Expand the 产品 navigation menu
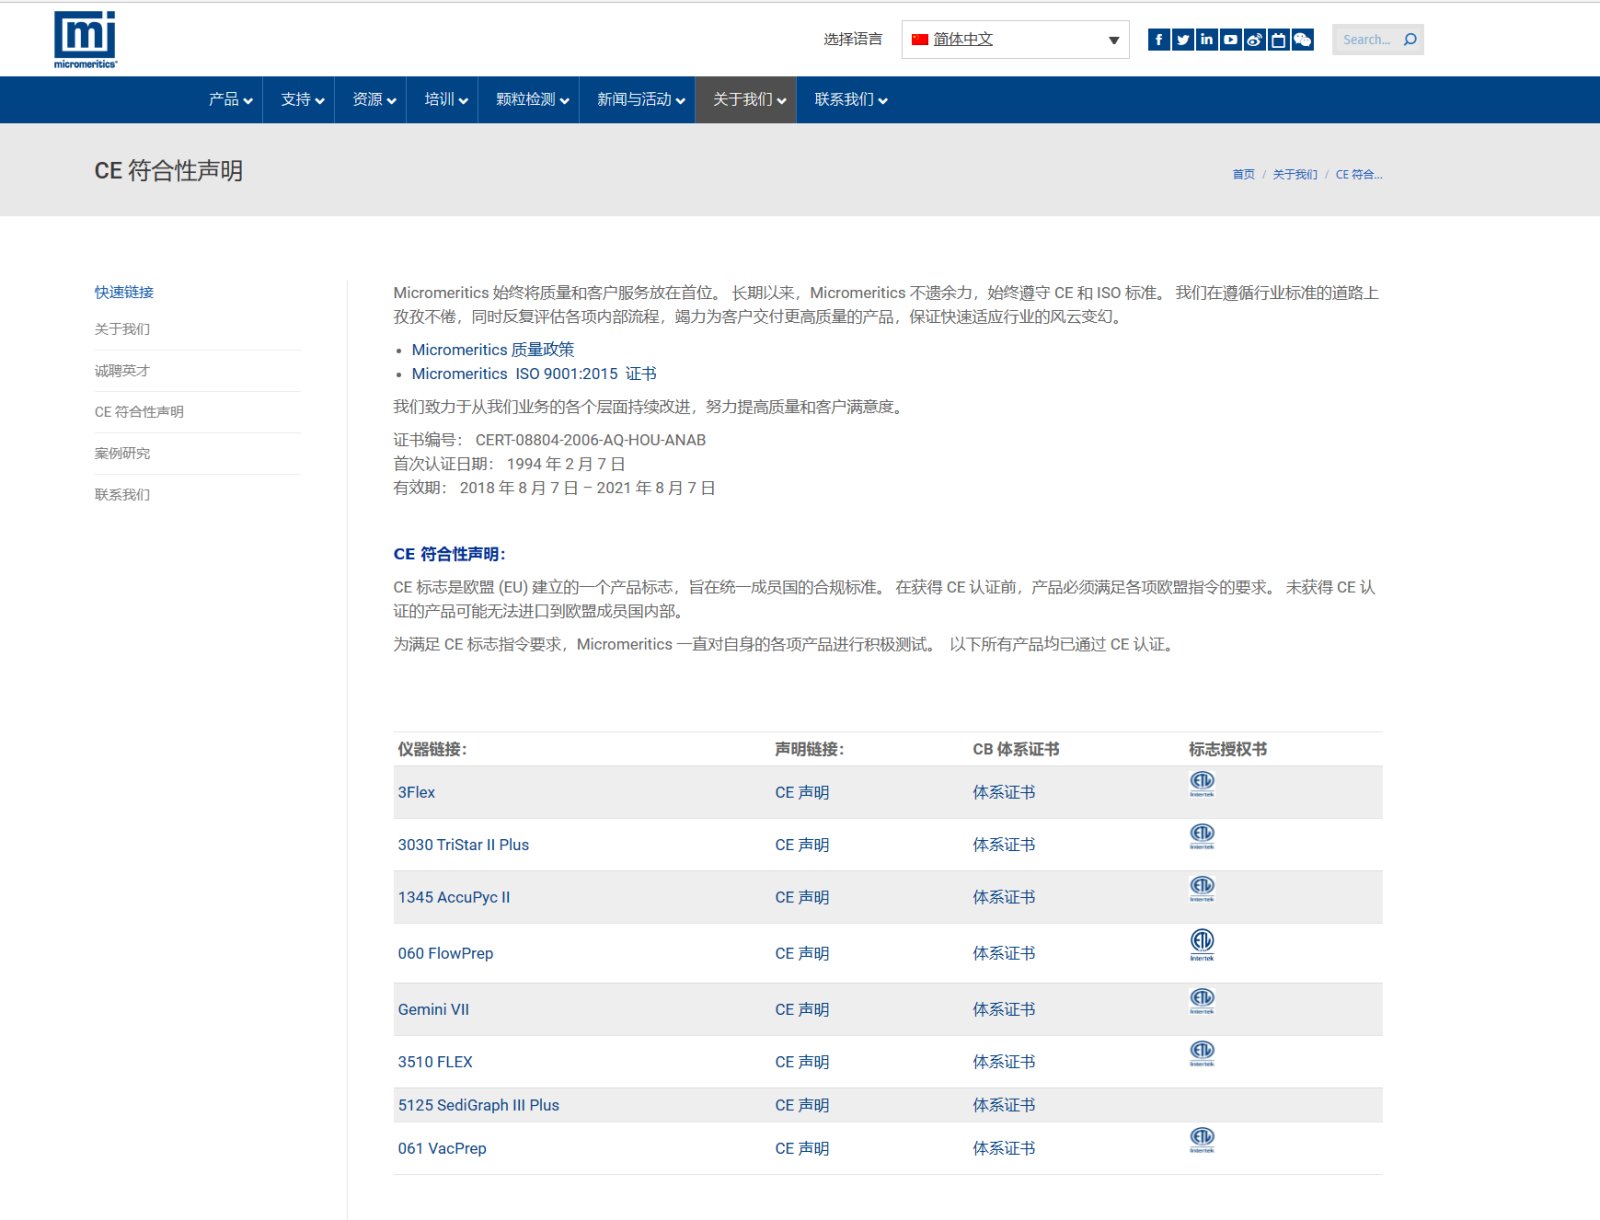 click(x=230, y=100)
